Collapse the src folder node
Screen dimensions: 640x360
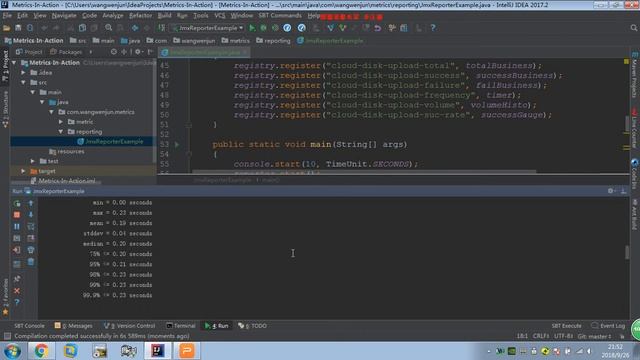[23, 82]
